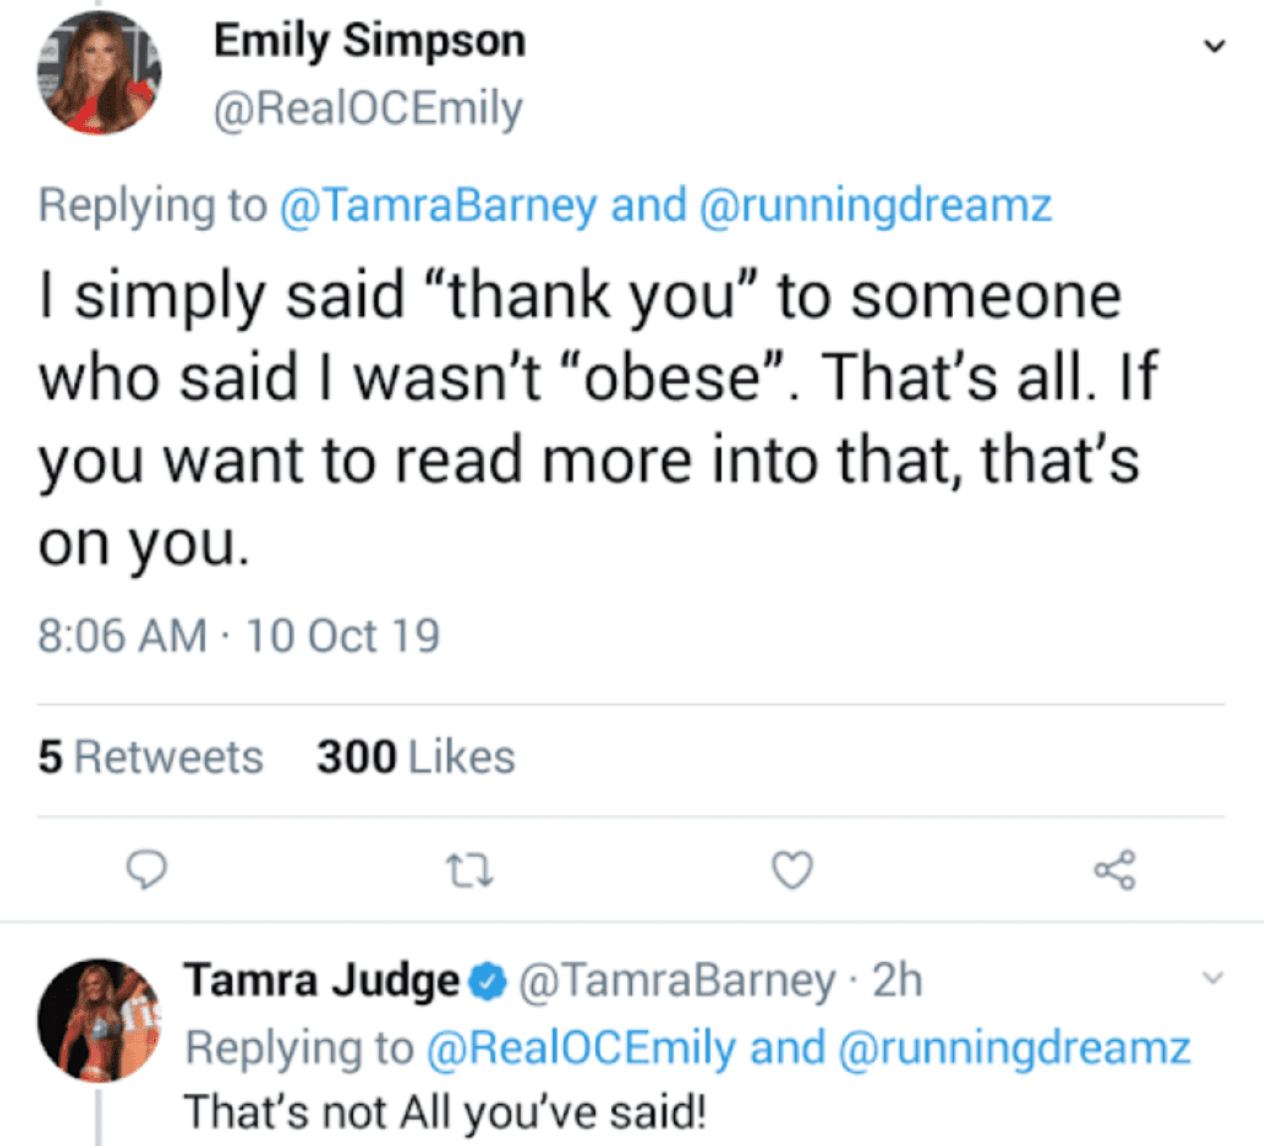Retweet Emily Simpson's tweet

[469, 871]
